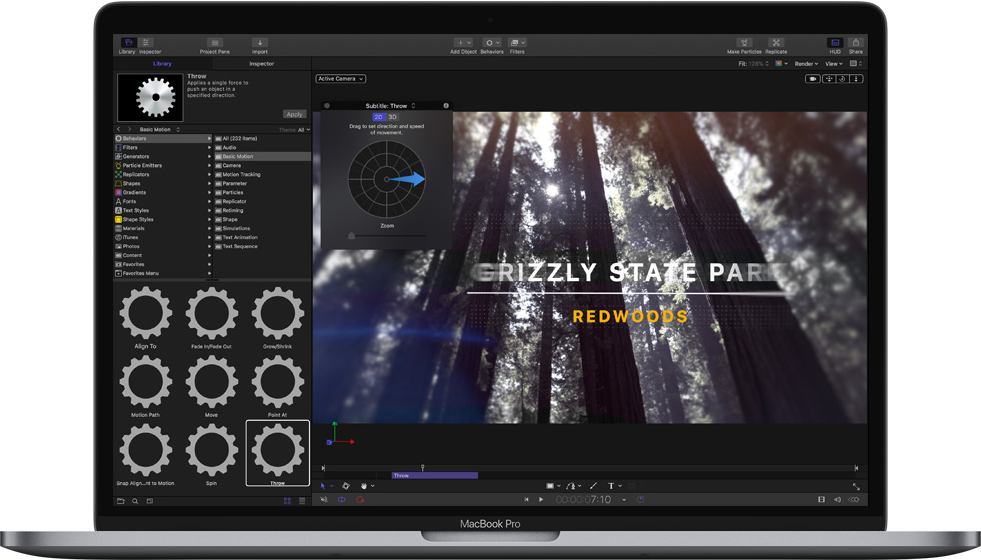Click the camera icon above the canvas

[x=813, y=79]
